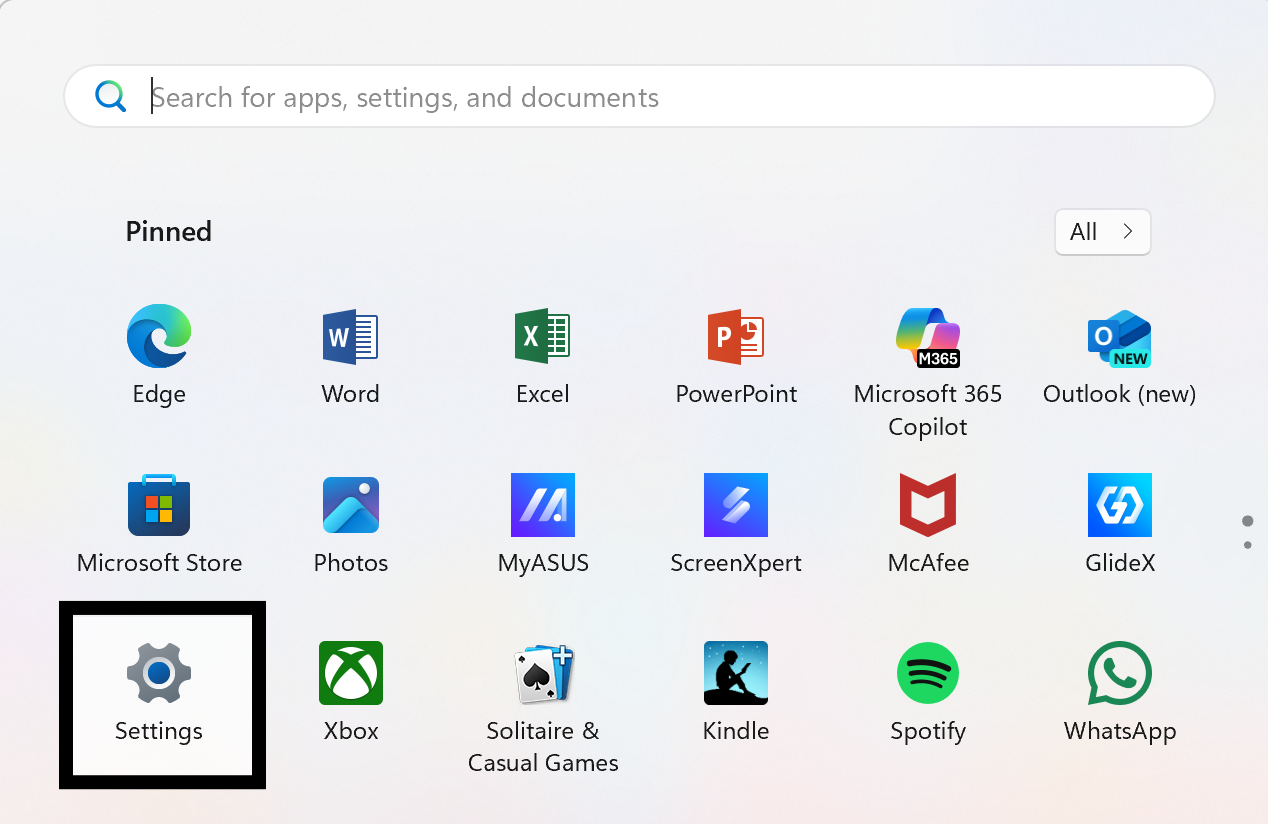Launch the GlideX app

tap(1120, 524)
